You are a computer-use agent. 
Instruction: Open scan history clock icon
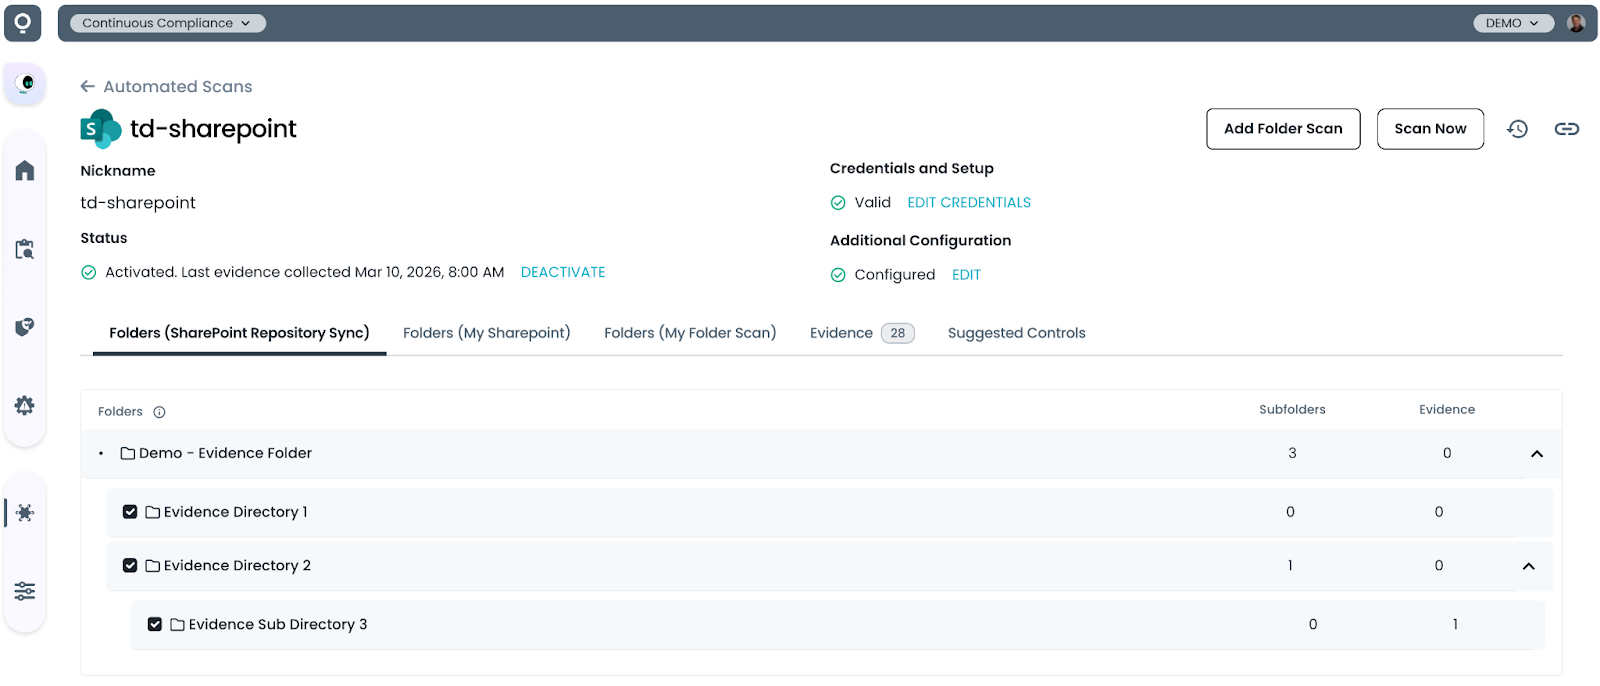(1518, 129)
